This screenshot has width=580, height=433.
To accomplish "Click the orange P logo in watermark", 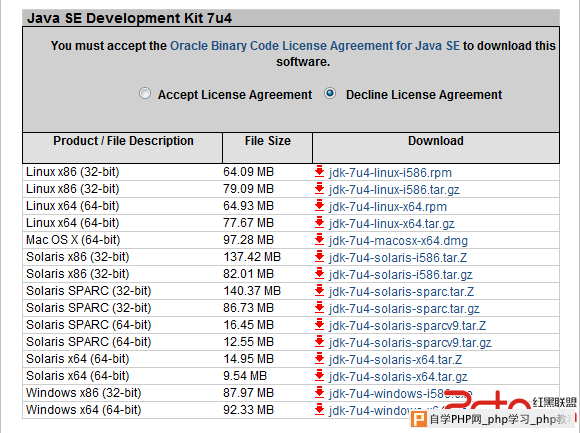I will coord(419,419).
